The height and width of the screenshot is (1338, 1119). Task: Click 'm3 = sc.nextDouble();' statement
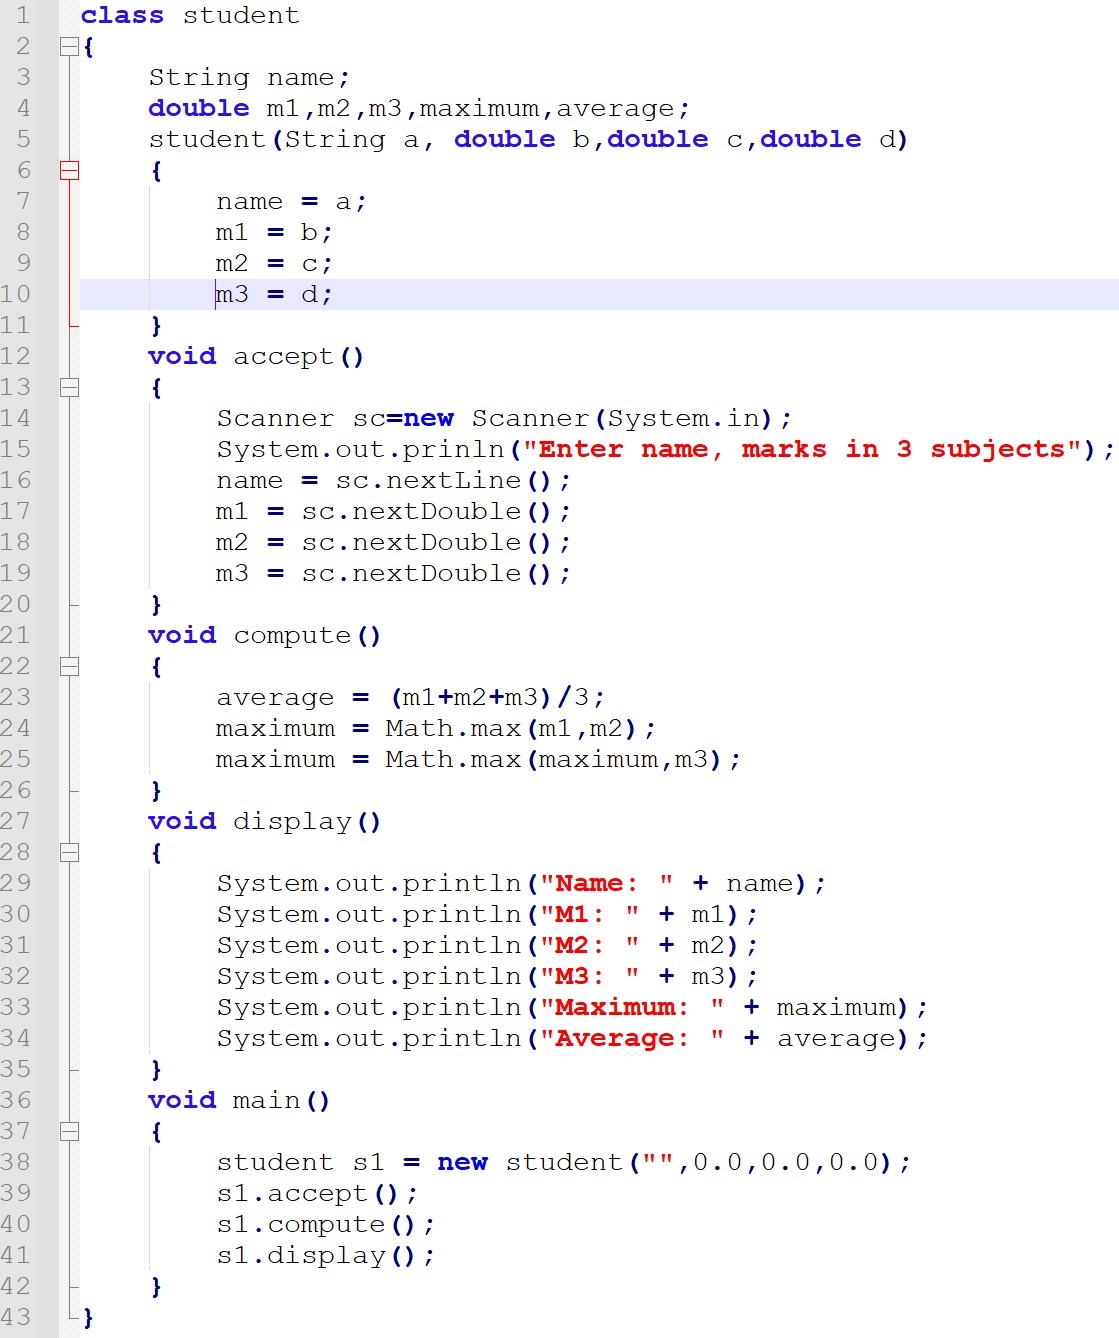pyautogui.click(x=393, y=573)
